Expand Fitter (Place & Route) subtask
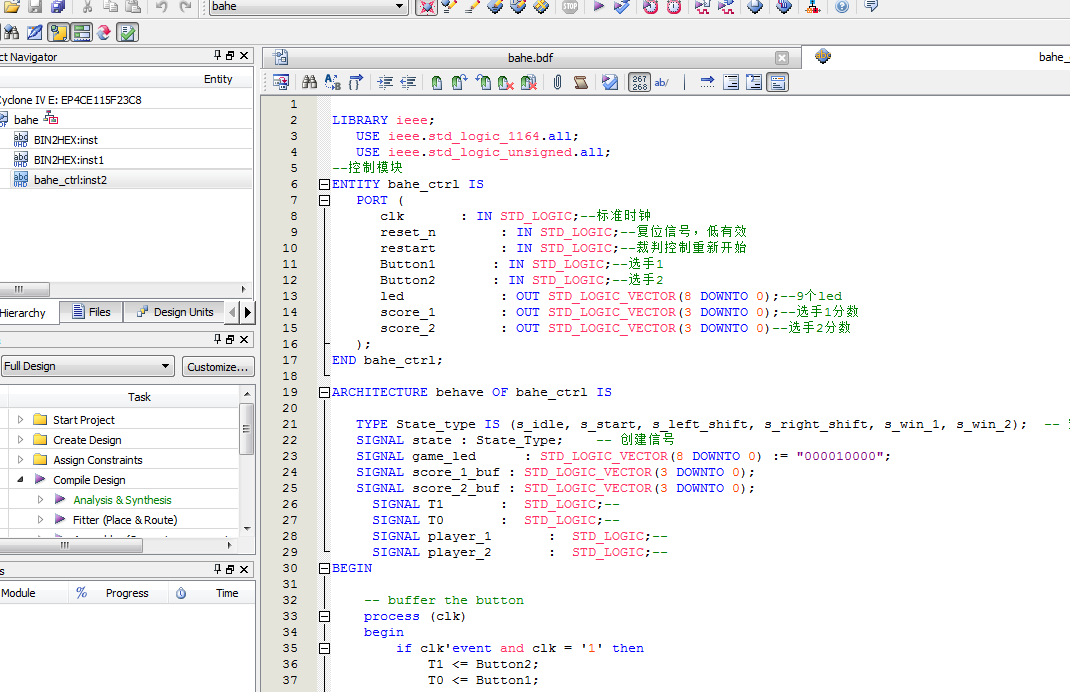This screenshot has height=692, width=1070. (40, 519)
